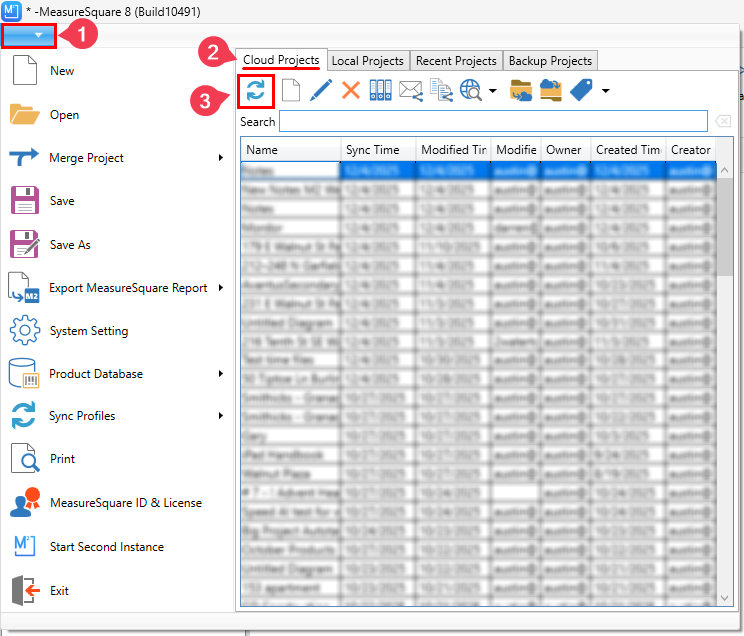Click the Save As floppy pencil icon
Viewport: 744px width, 636px height.
(x=25, y=244)
